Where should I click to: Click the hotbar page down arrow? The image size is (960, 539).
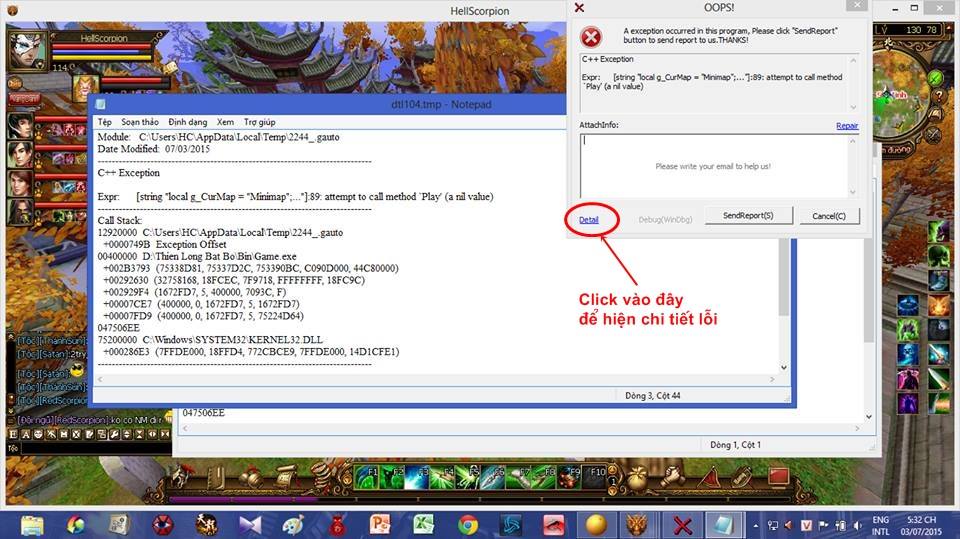612,491
